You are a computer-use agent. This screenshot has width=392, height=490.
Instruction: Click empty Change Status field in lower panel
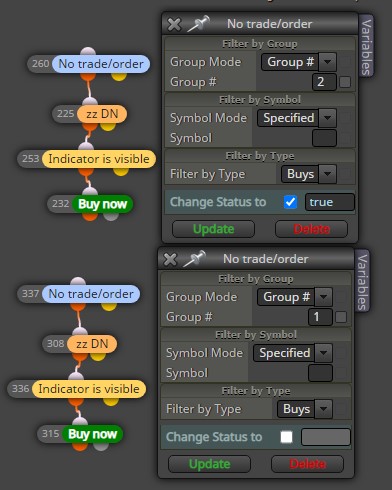(x=326, y=437)
